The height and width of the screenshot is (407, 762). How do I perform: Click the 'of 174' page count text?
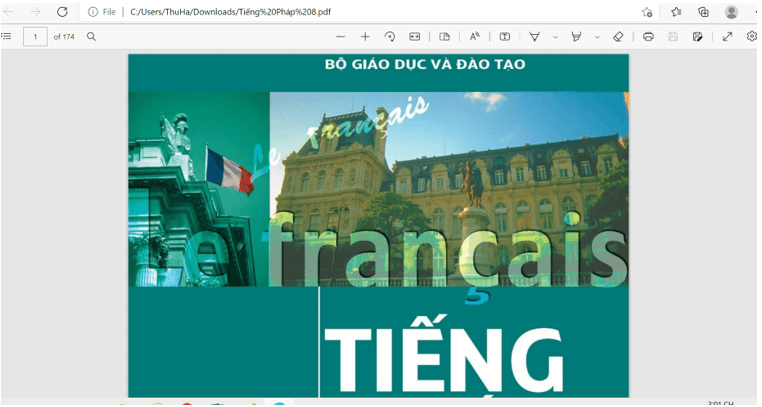64,37
